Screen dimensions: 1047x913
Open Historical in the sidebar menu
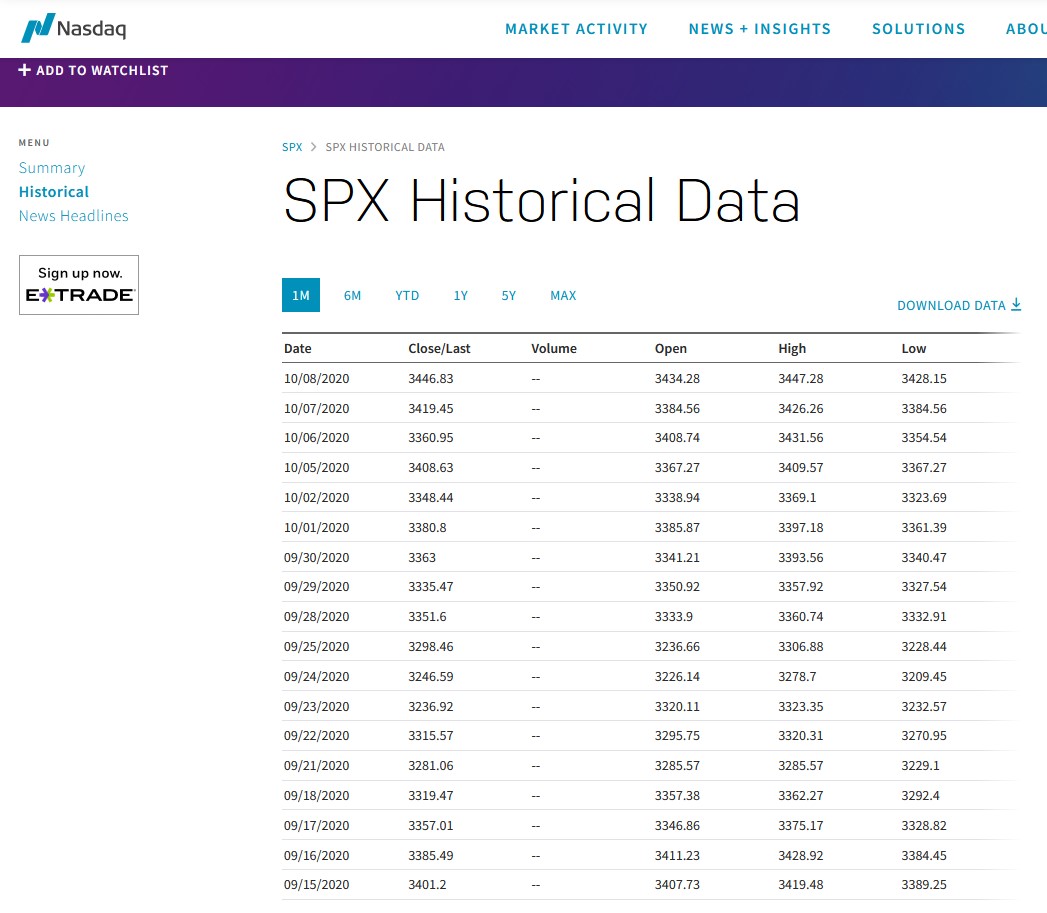click(x=54, y=192)
